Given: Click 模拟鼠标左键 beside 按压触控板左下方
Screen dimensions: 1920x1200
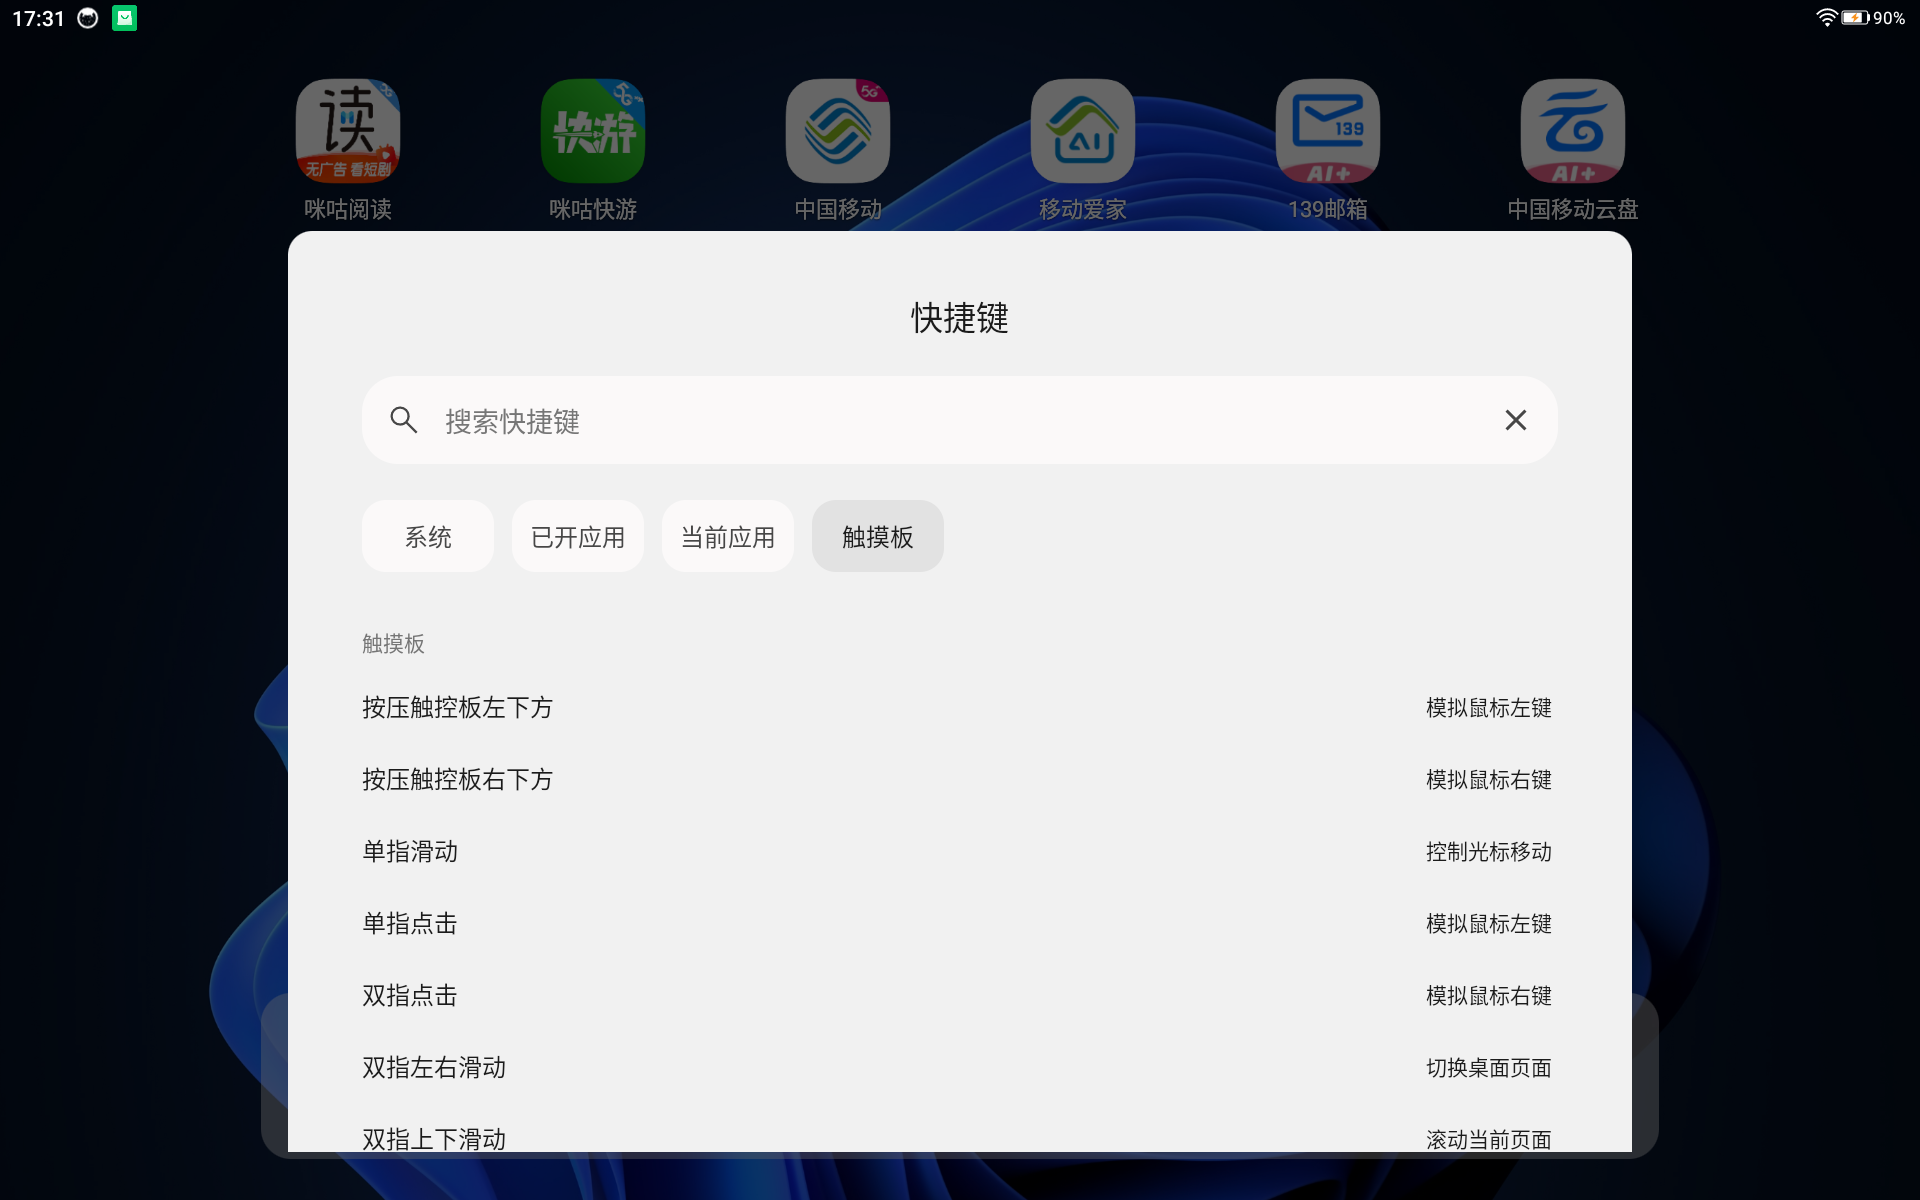Looking at the screenshot, I should (x=1489, y=708).
